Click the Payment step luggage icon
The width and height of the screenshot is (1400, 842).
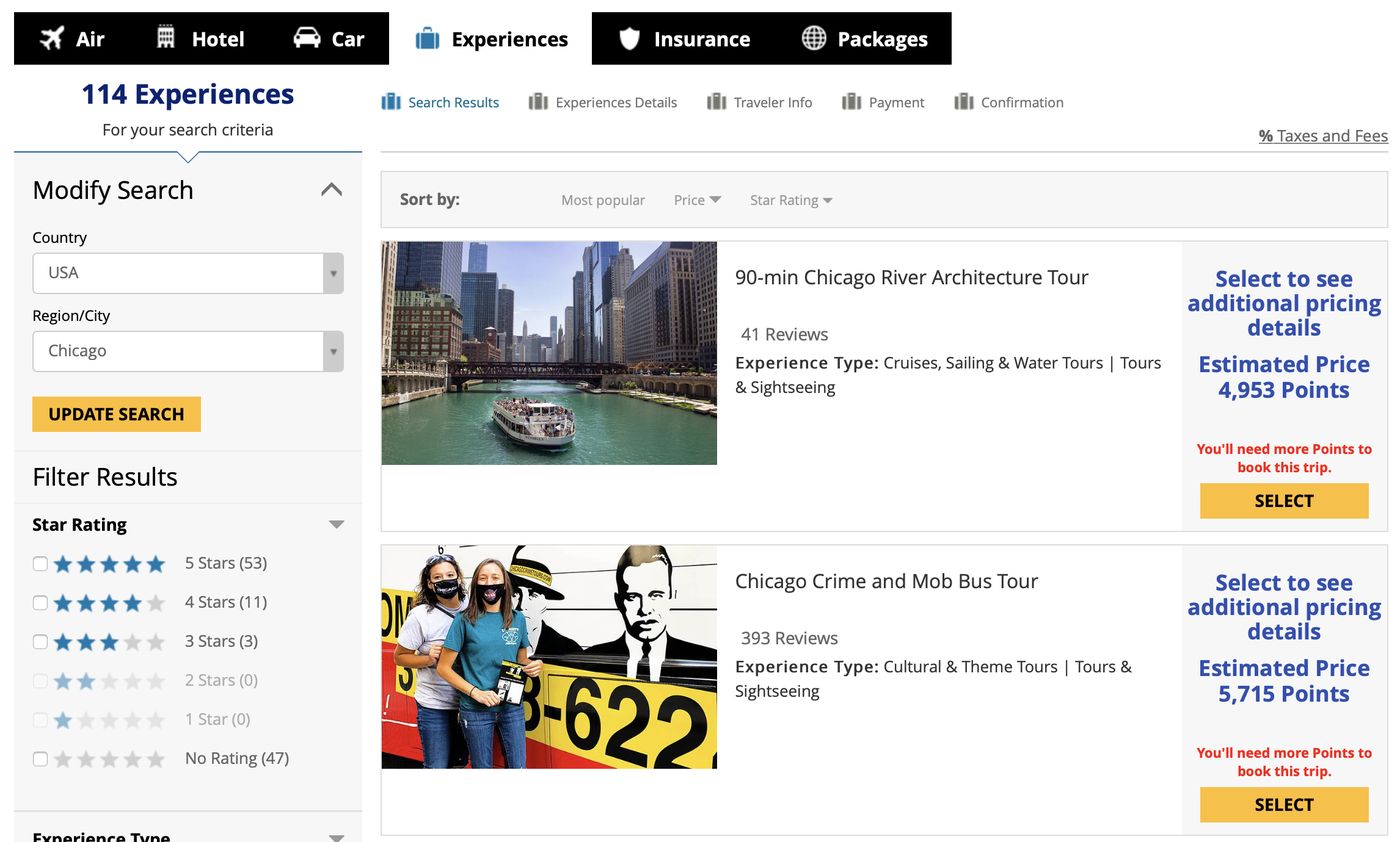pos(851,102)
